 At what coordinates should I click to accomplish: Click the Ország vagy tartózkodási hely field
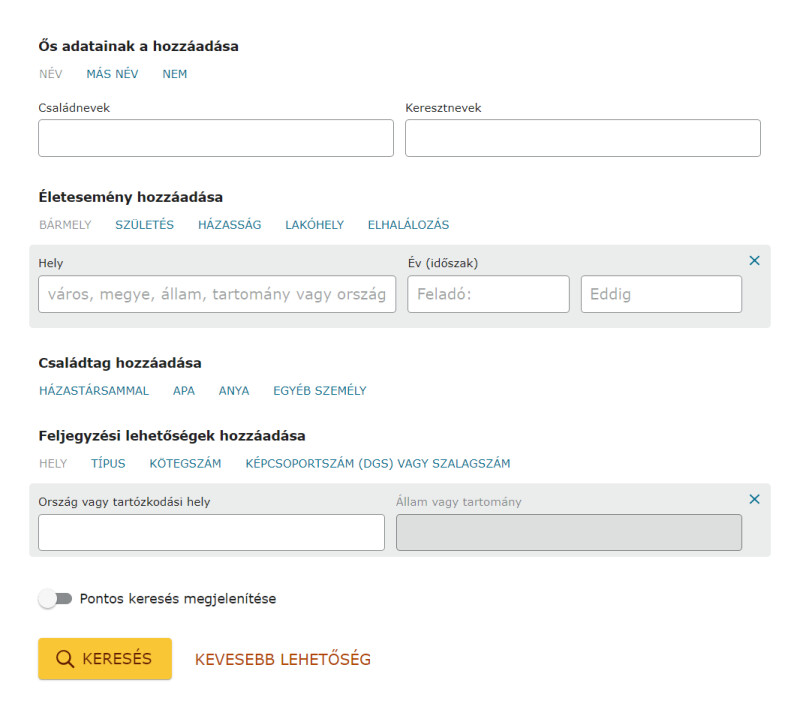pyautogui.click(x=211, y=533)
